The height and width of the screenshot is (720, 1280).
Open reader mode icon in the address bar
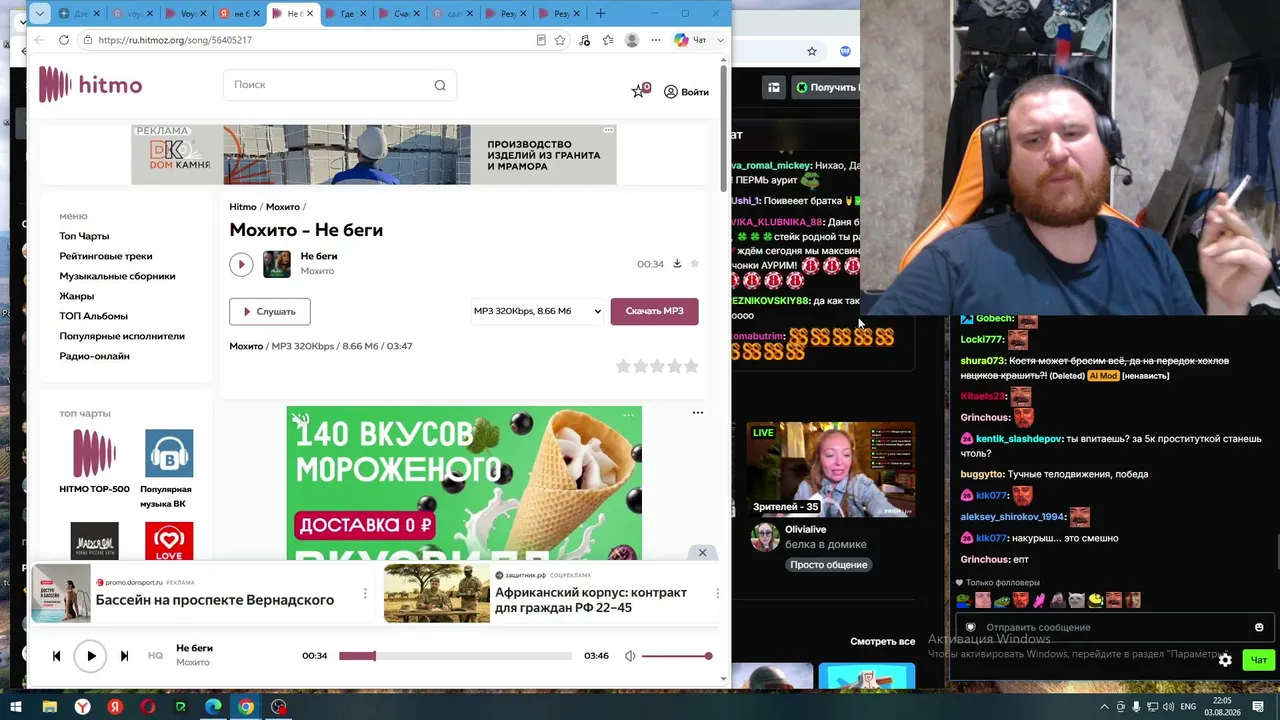pos(541,40)
